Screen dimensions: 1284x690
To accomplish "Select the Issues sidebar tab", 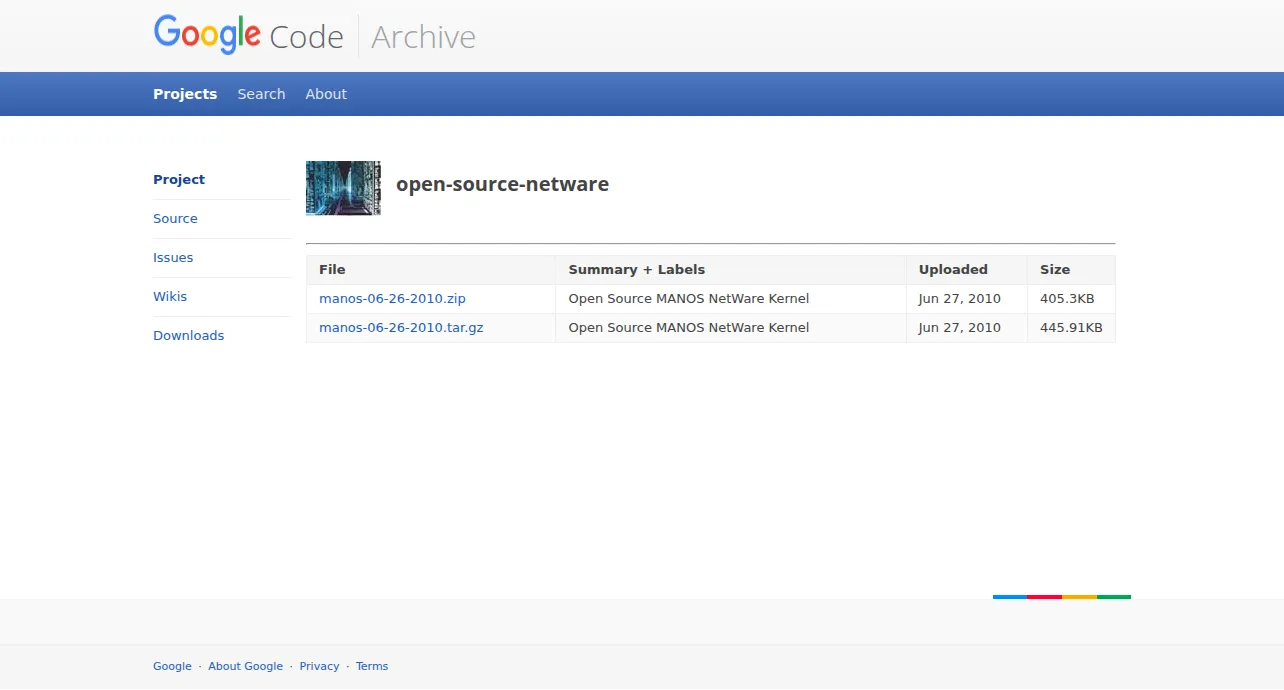I will 173,258.
